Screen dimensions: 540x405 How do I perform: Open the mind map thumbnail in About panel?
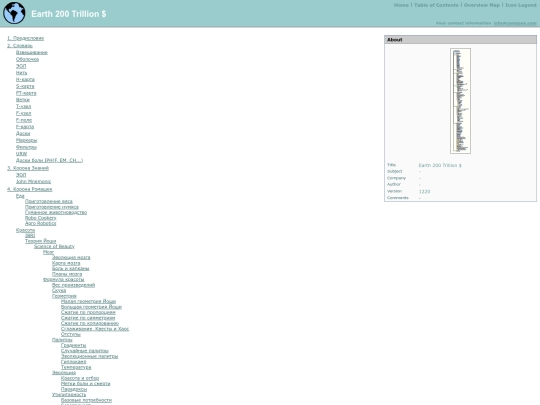click(x=460, y=101)
